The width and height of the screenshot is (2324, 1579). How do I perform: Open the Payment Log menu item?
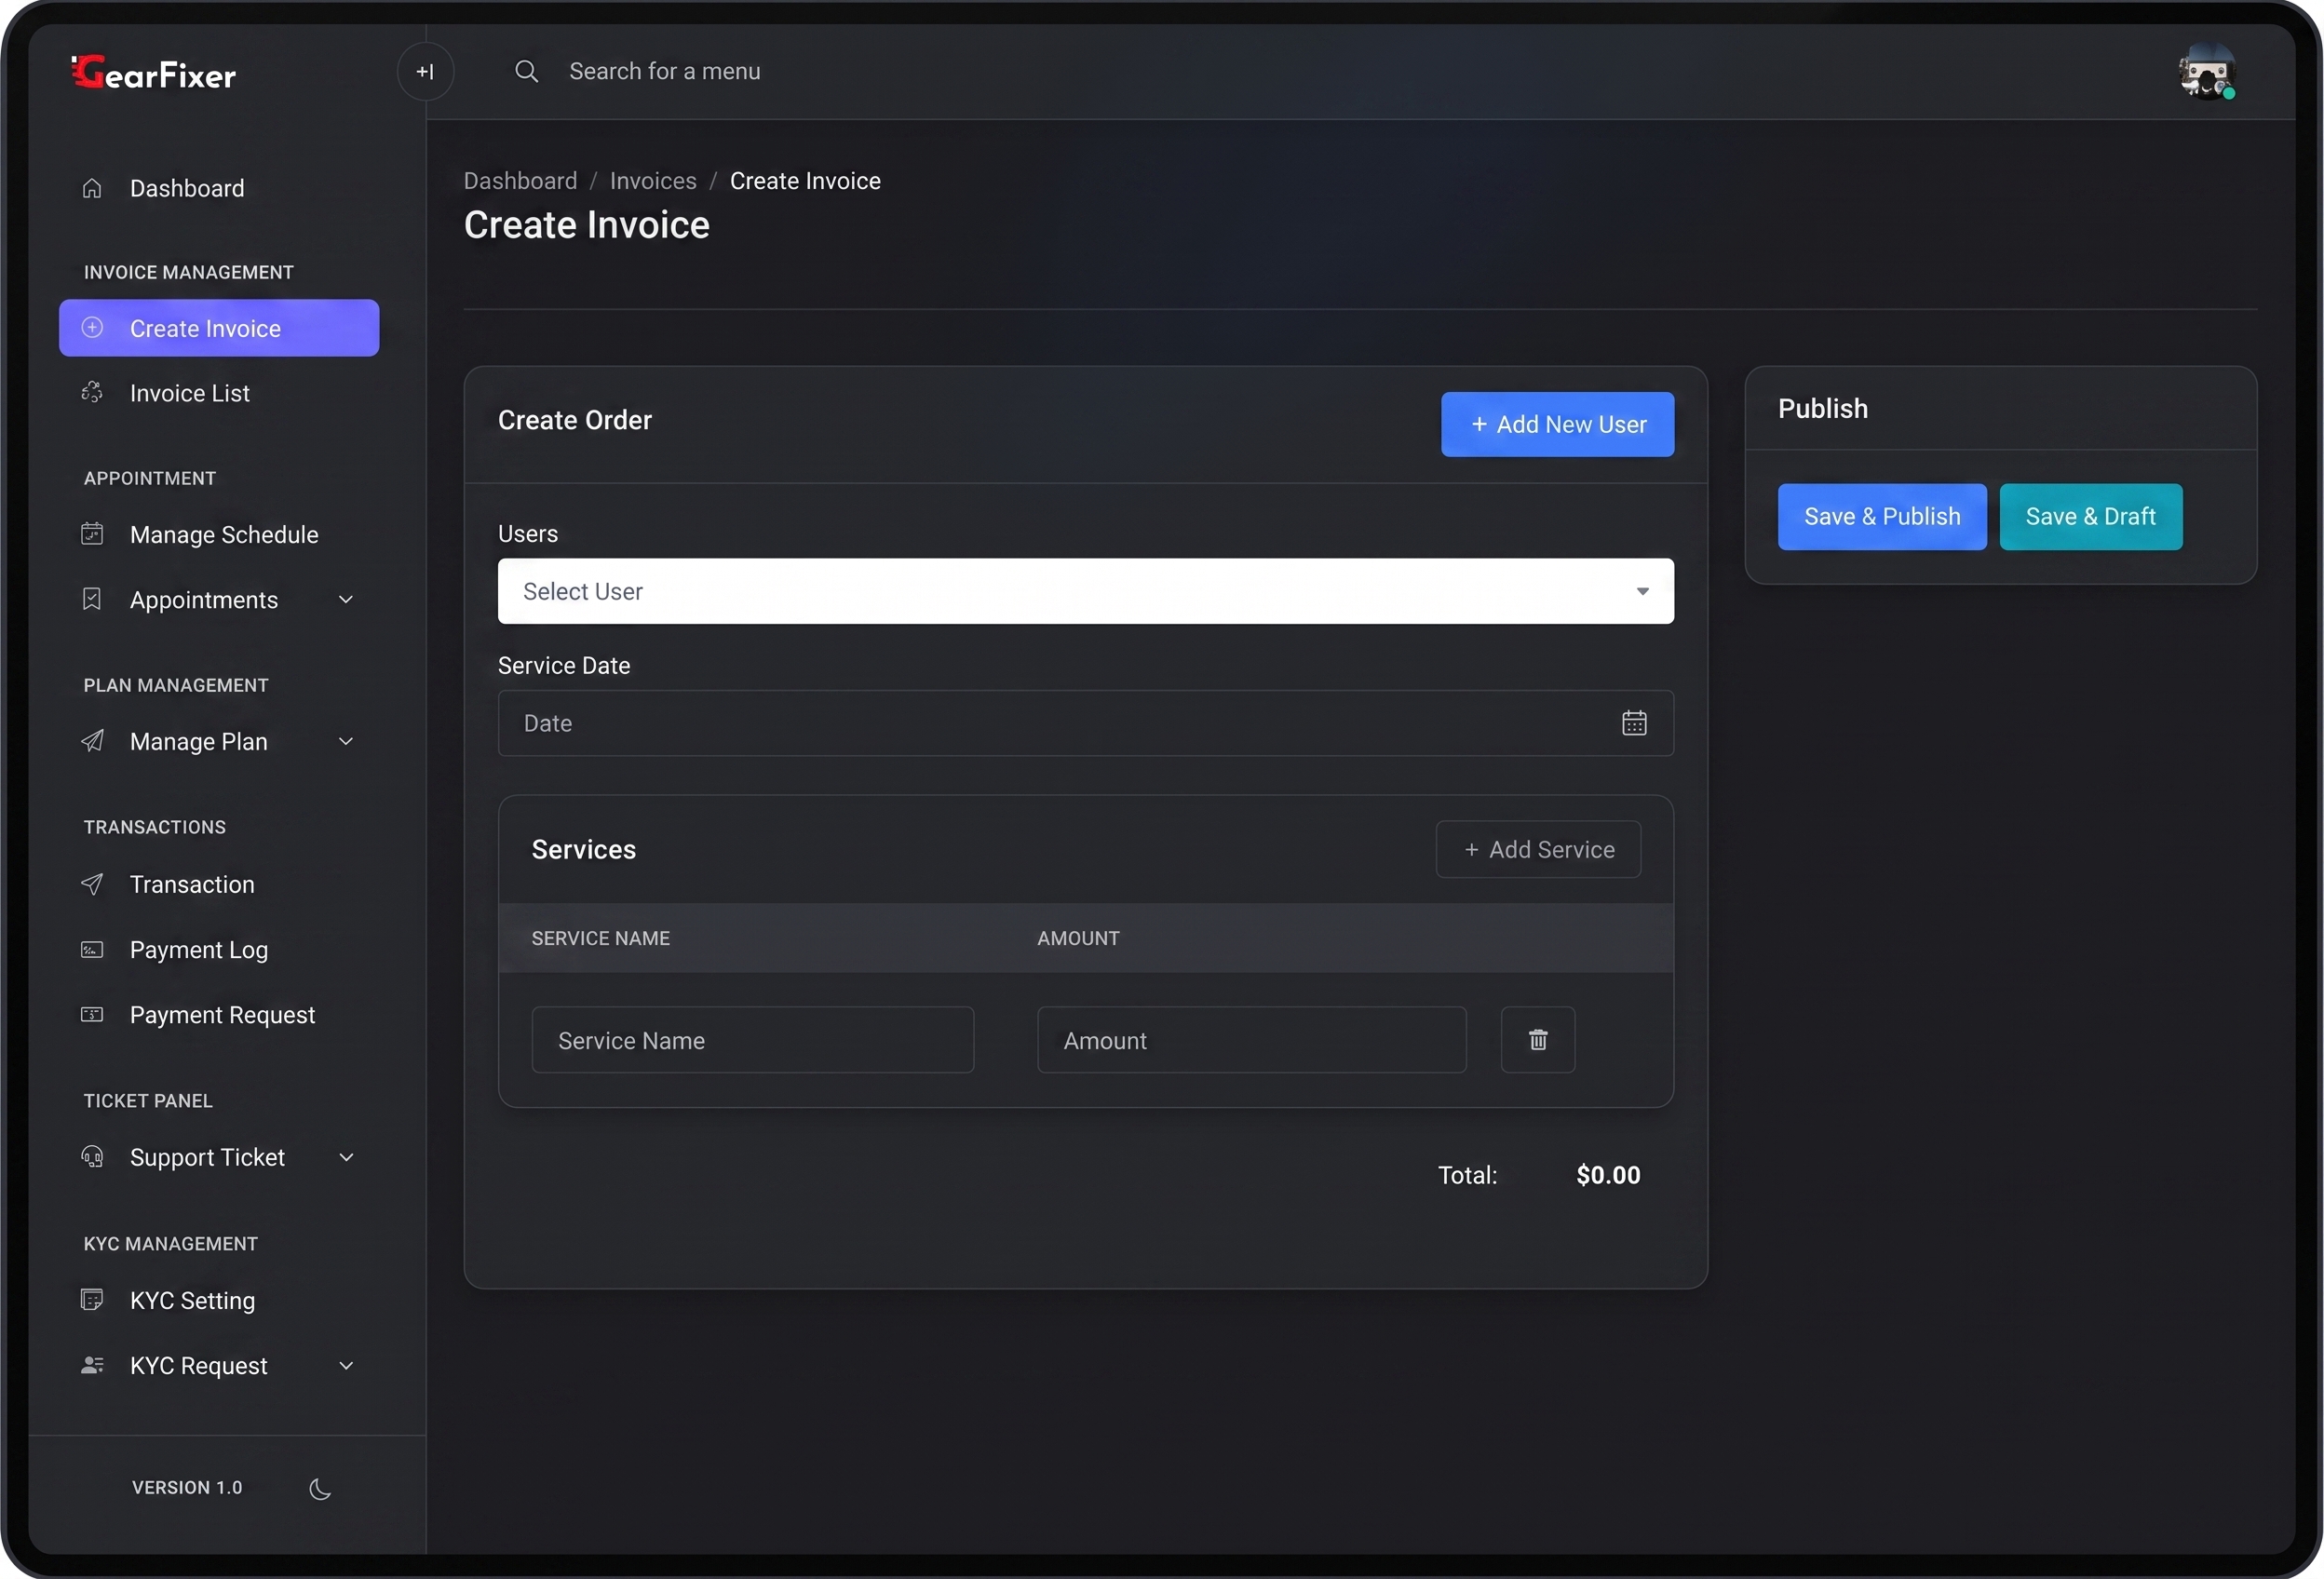[219, 950]
